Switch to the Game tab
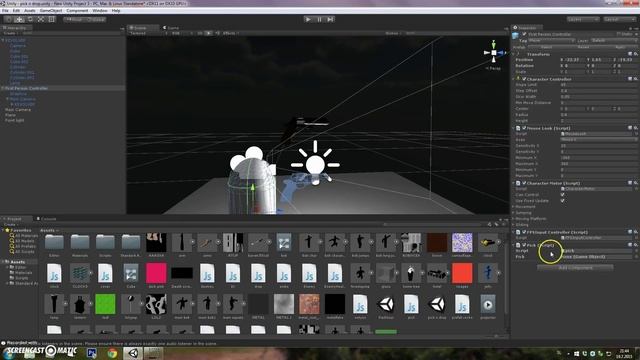This screenshot has height=360, width=640. coord(171,28)
